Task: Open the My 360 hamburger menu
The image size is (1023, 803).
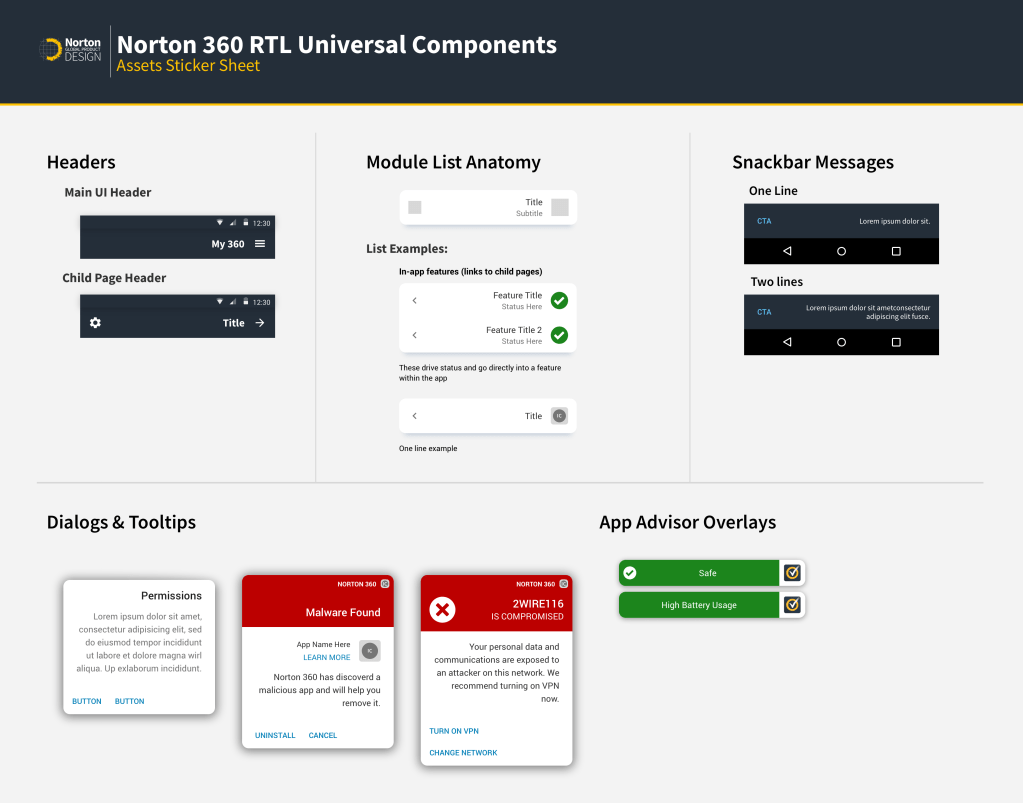Action: [x=260, y=244]
